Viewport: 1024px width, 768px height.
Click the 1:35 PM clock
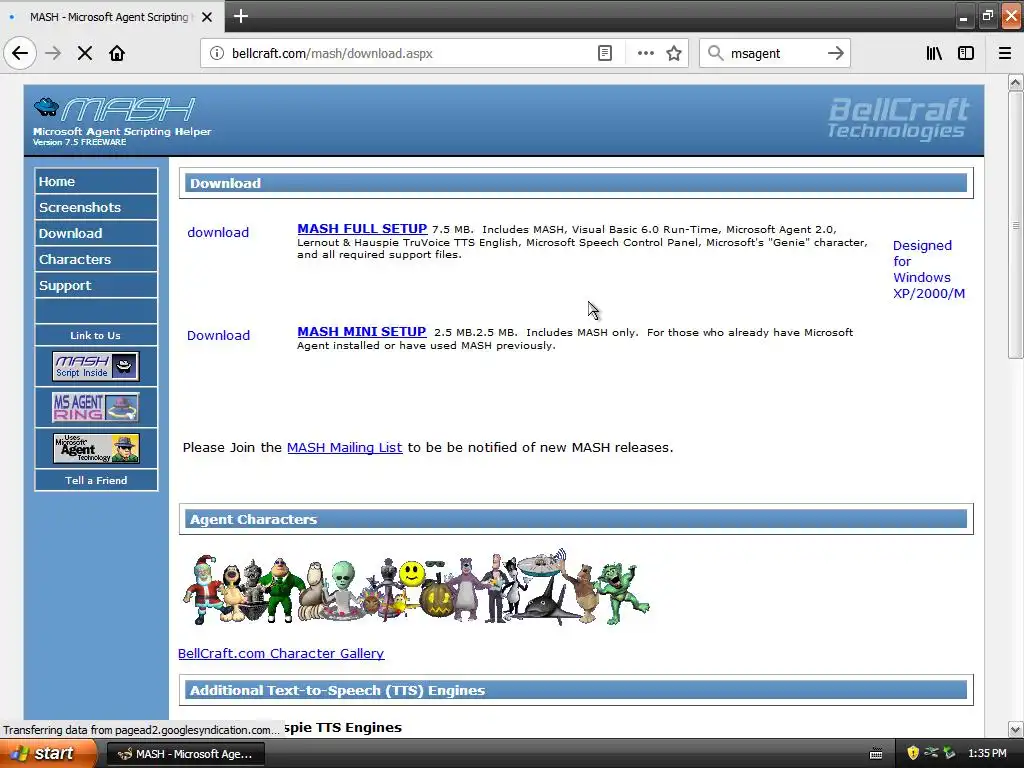pyautogui.click(x=987, y=753)
